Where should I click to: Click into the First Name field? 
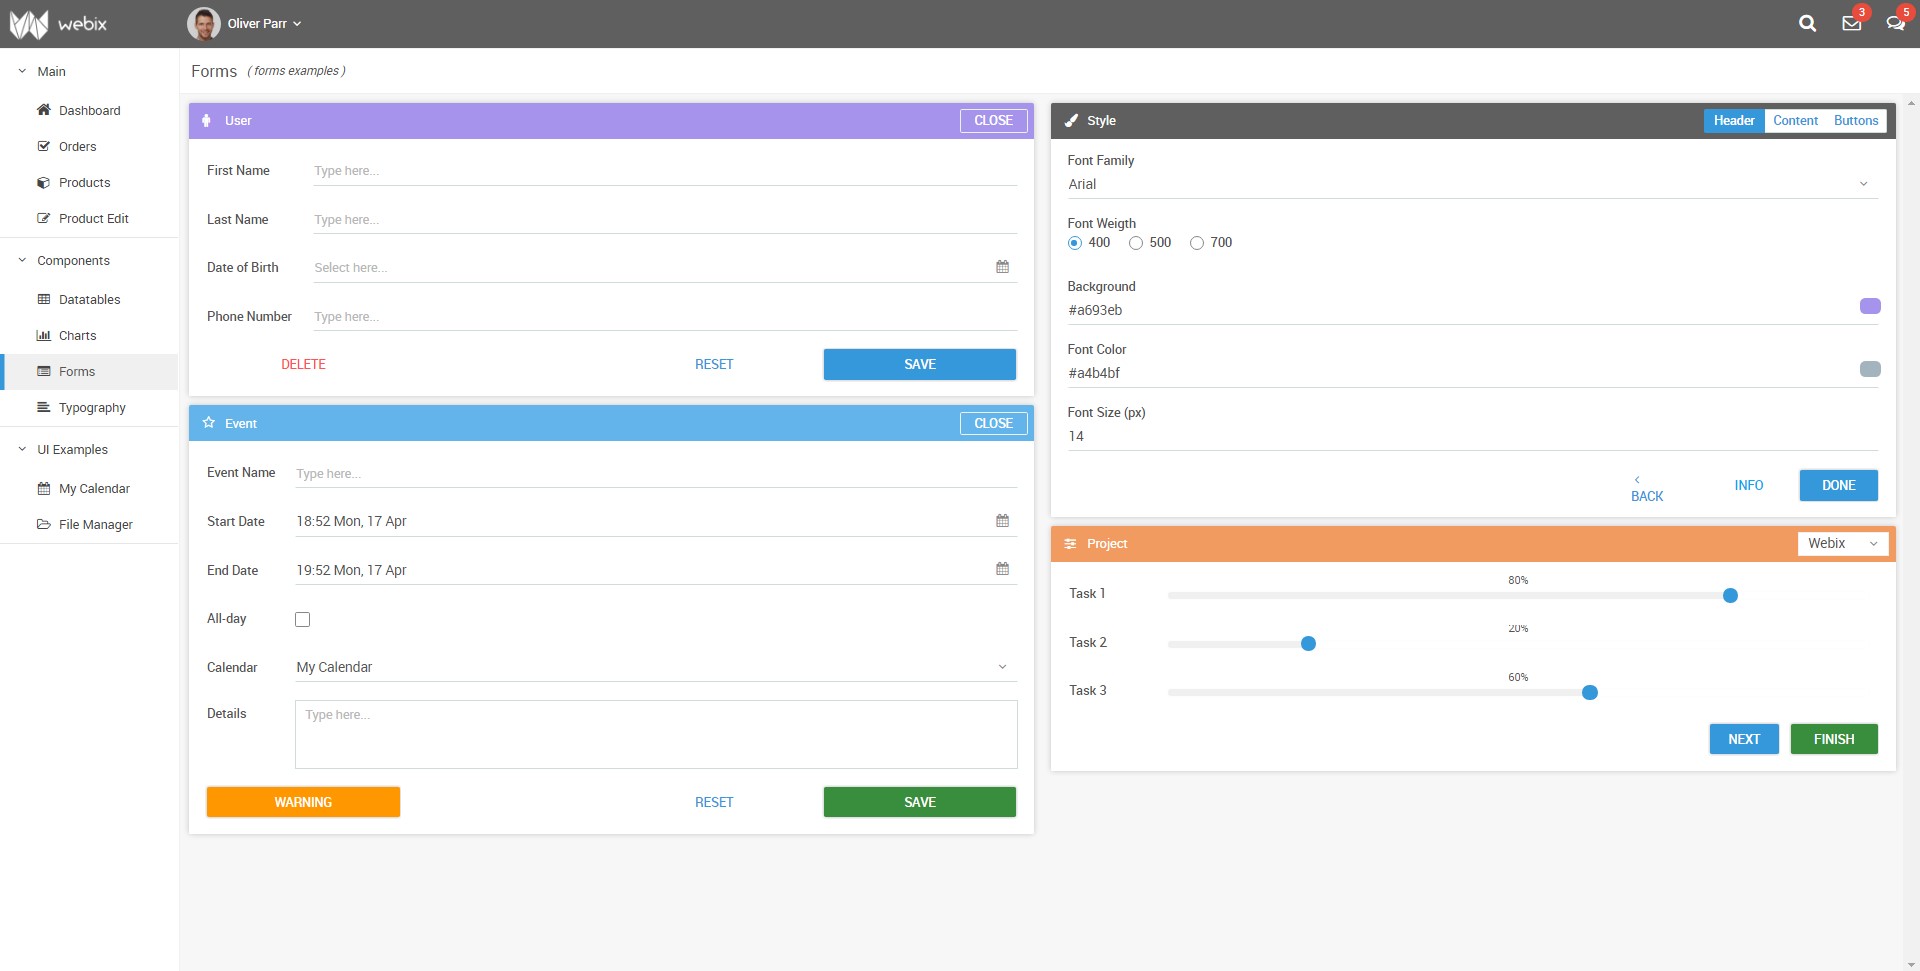point(664,171)
